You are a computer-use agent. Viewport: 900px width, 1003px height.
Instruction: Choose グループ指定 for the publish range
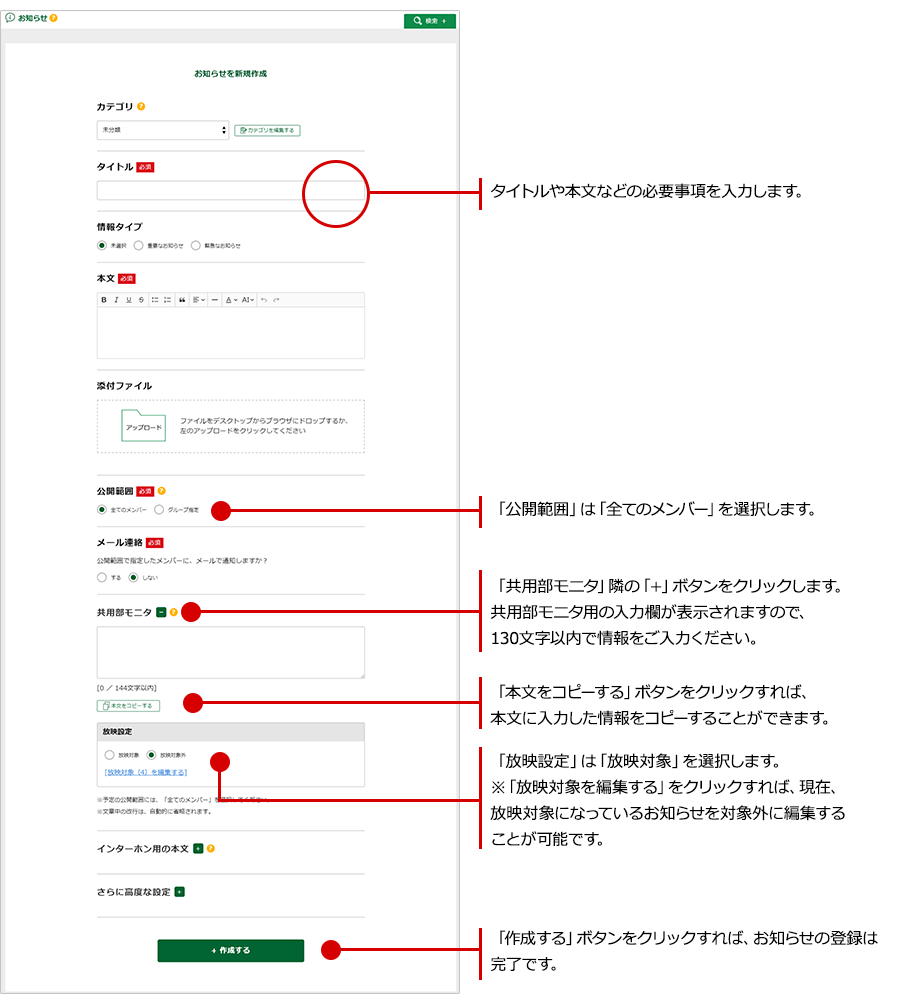pyautogui.click(x=160, y=510)
